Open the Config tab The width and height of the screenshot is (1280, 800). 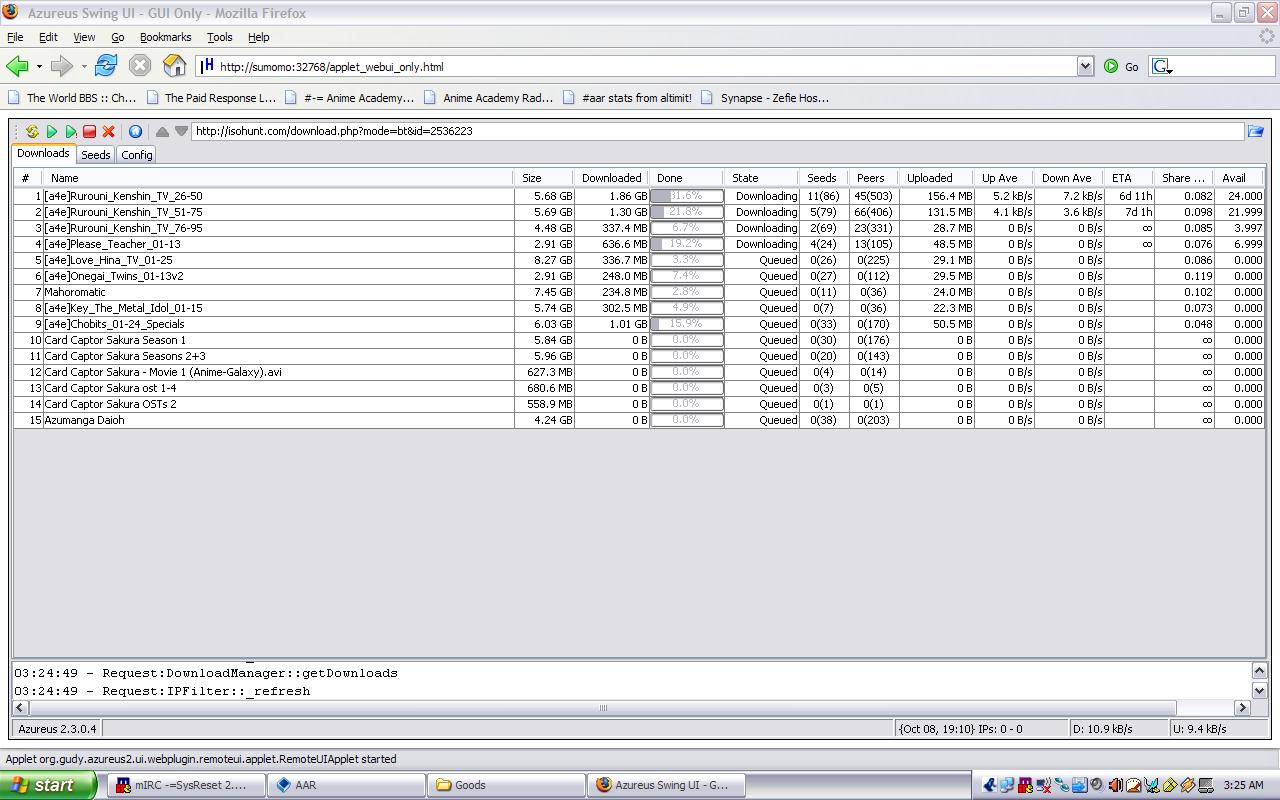tap(137, 155)
